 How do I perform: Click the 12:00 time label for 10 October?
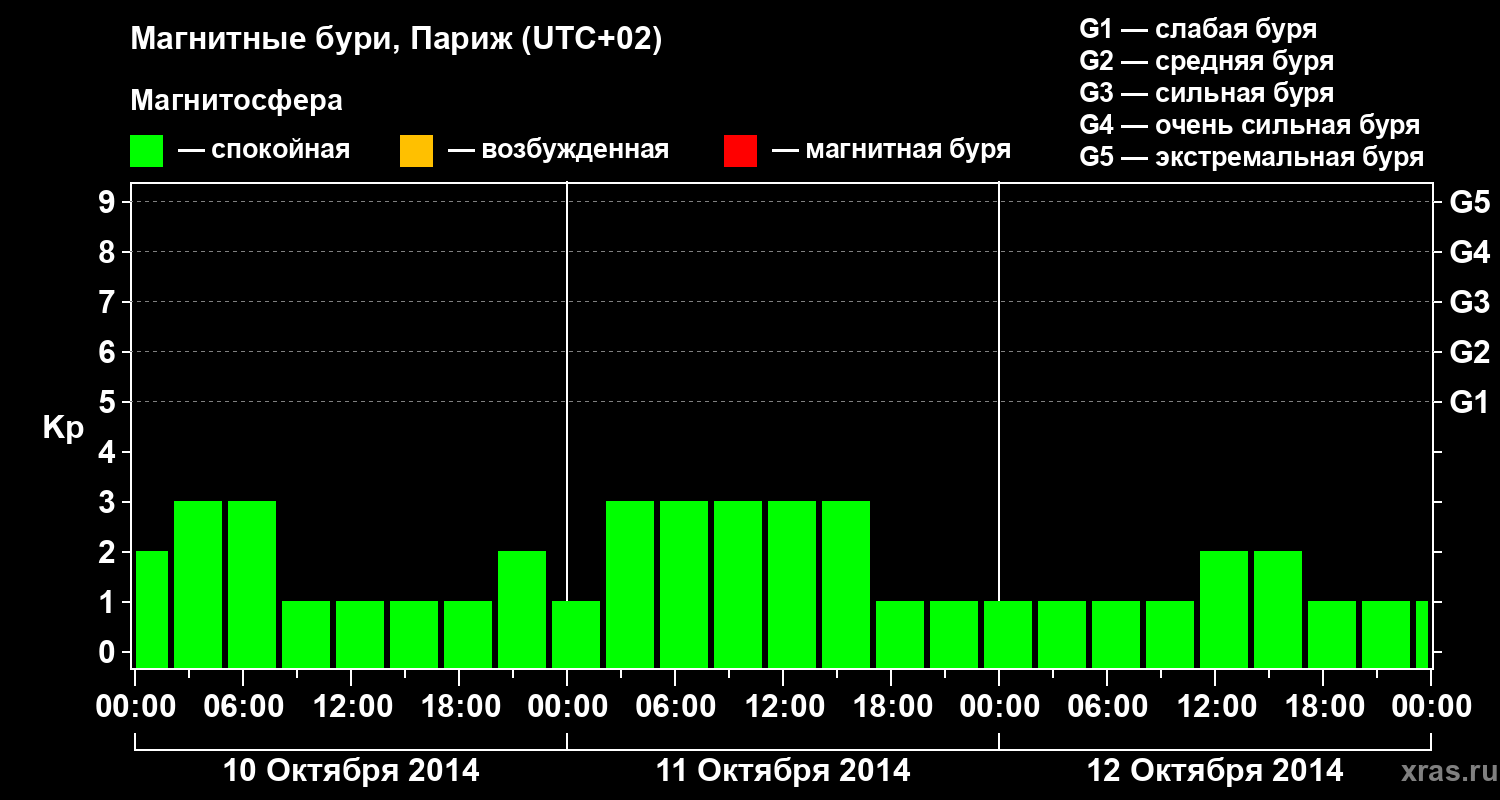351,706
